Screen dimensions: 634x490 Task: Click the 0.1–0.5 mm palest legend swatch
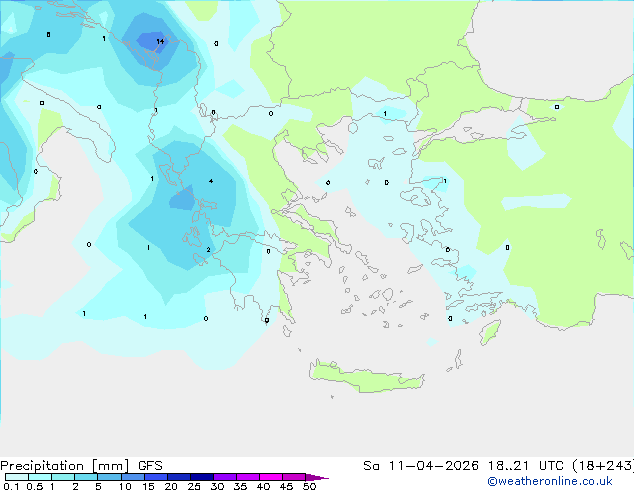[17, 477]
